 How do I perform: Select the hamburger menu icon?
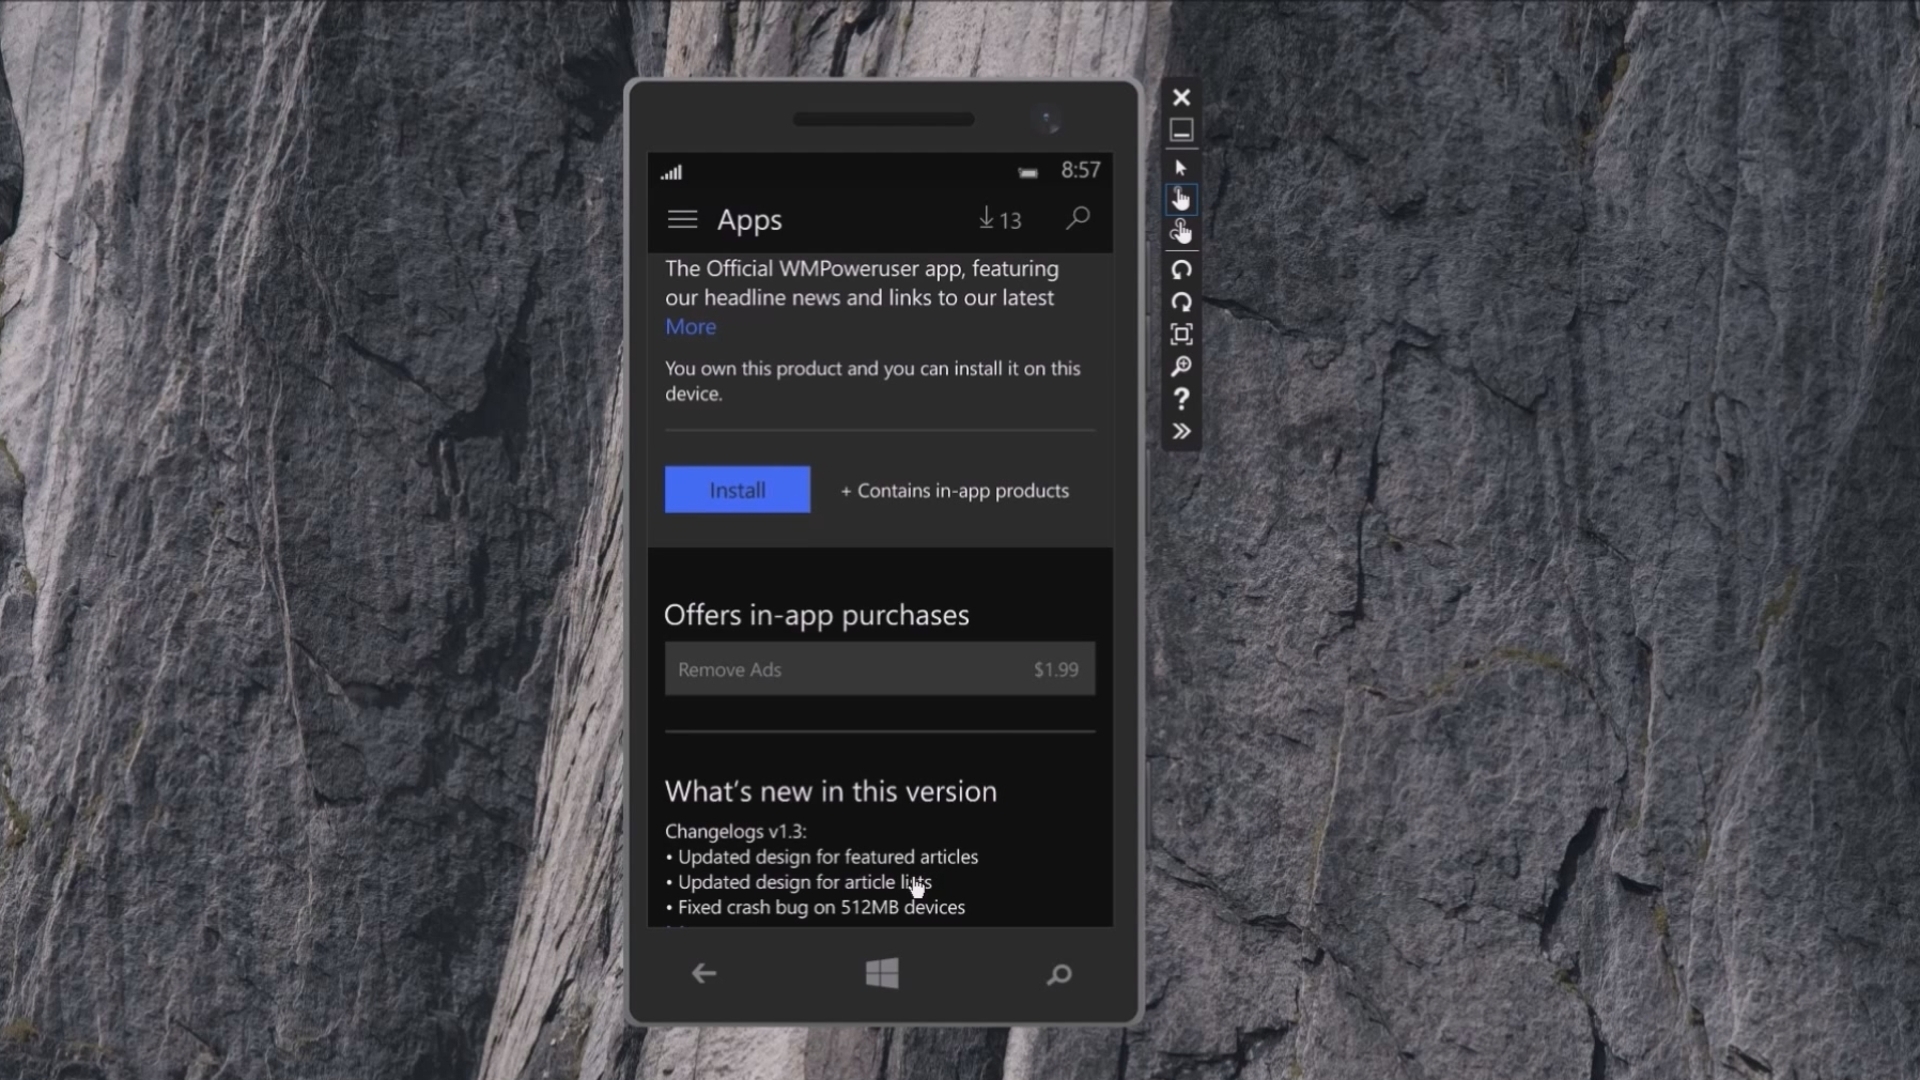click(x=682, y=220)
